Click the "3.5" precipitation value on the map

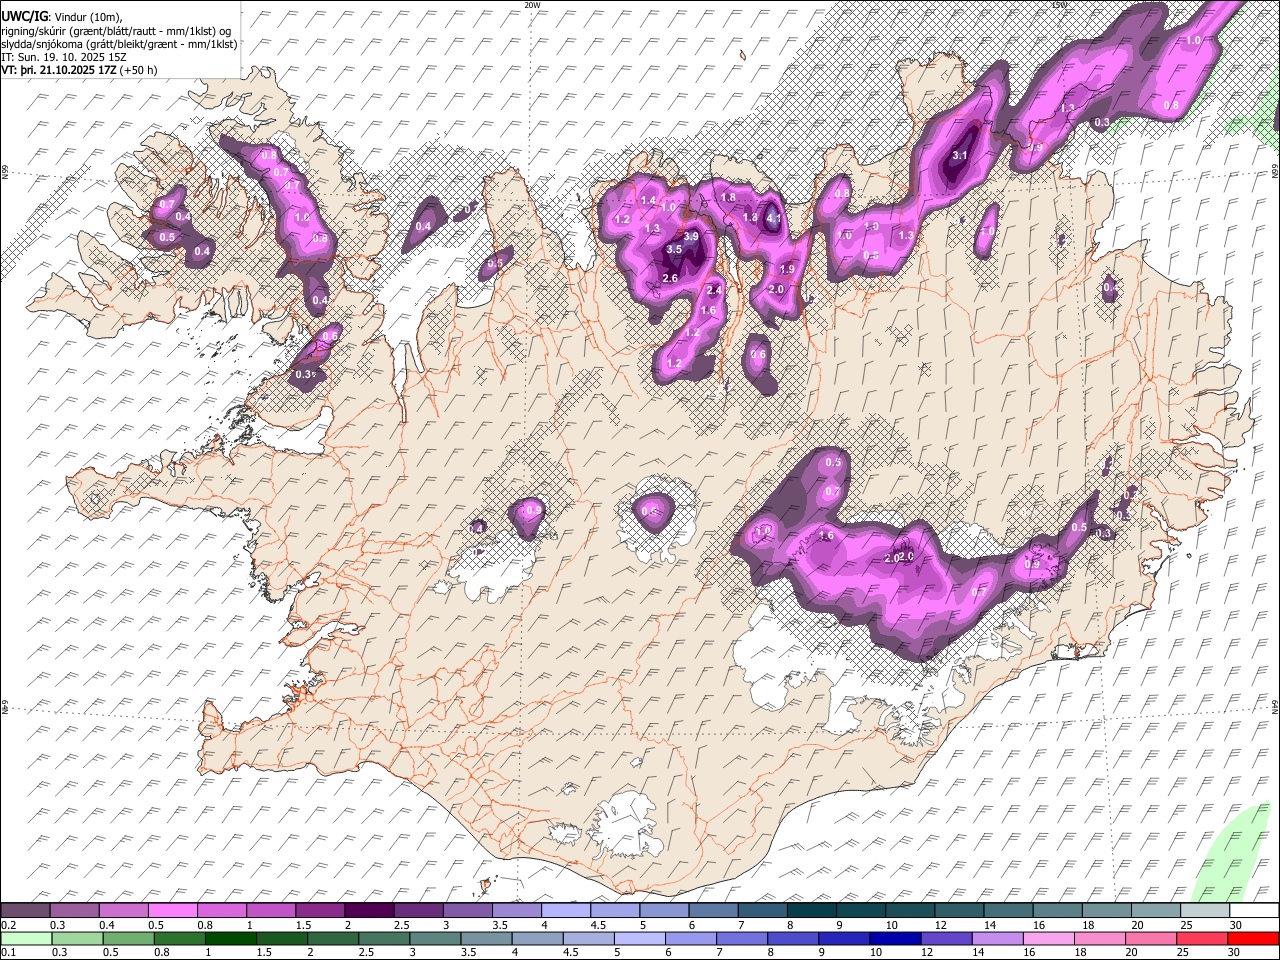click(x=674, y=250)
